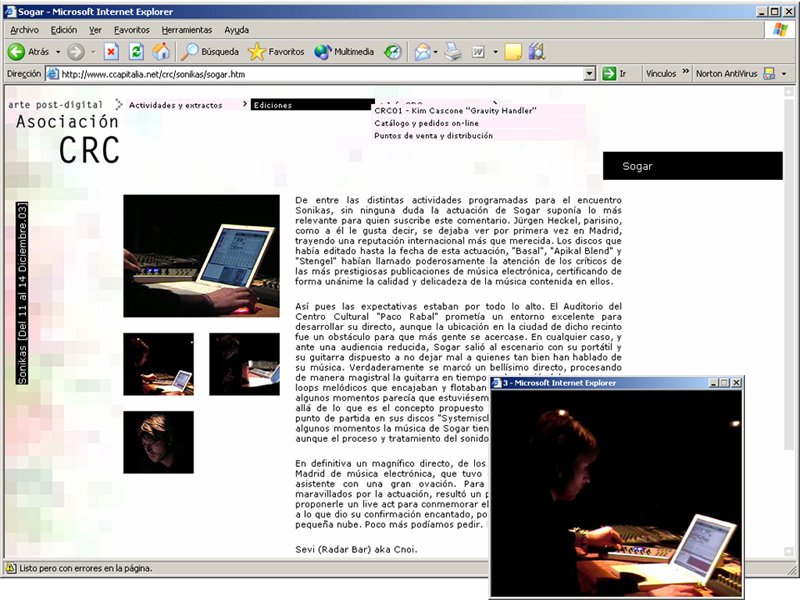Open the Home page icon
Image resolution: width=800 pixels, height=600 pixels.
tap(161, 52)
